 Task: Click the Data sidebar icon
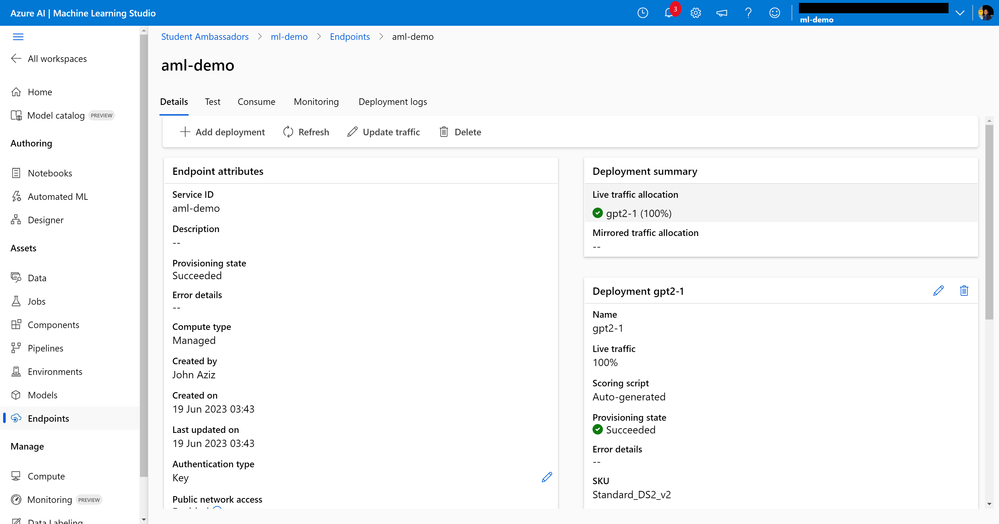(17, 277)
